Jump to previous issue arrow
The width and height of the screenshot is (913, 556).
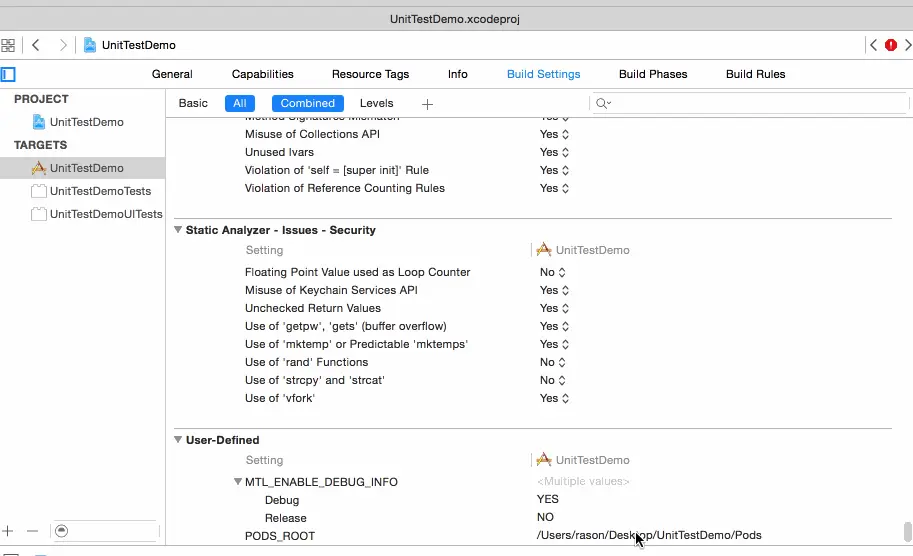tap(873, 45)
